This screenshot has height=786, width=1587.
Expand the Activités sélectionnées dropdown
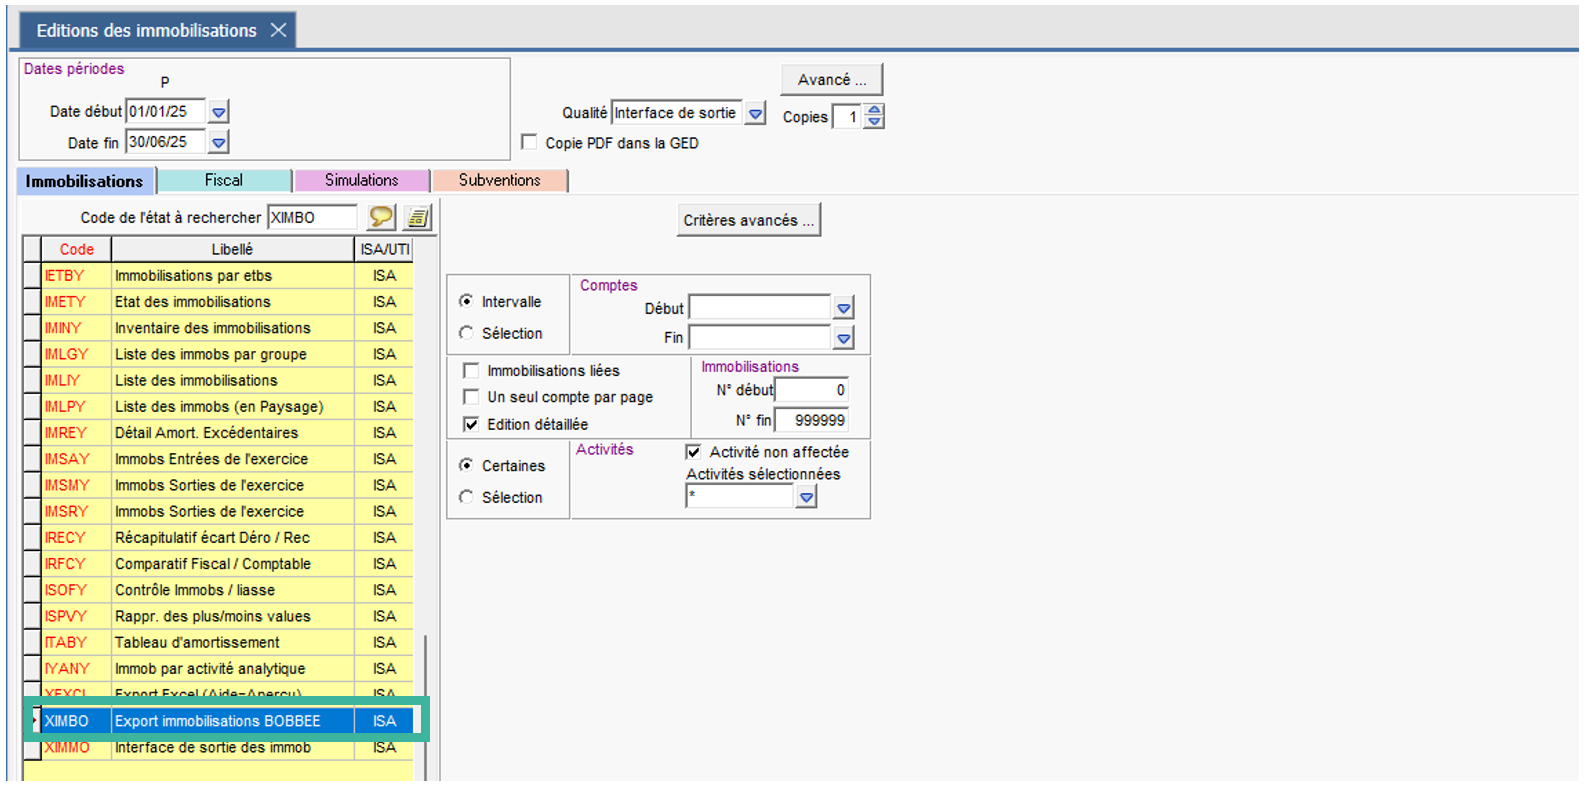[x=806, y=497]
